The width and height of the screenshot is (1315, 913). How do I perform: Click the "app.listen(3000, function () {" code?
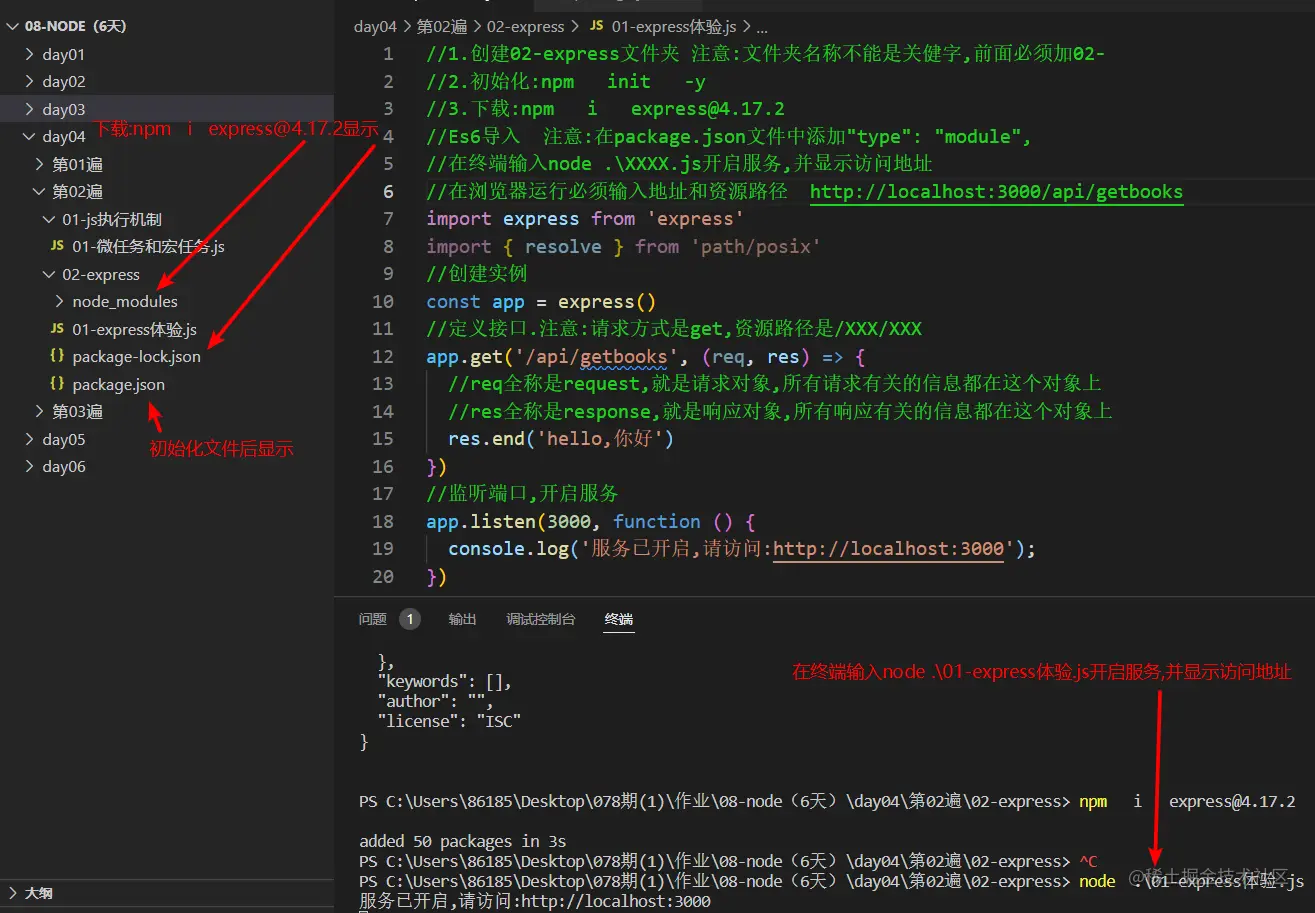click(591, 521)
